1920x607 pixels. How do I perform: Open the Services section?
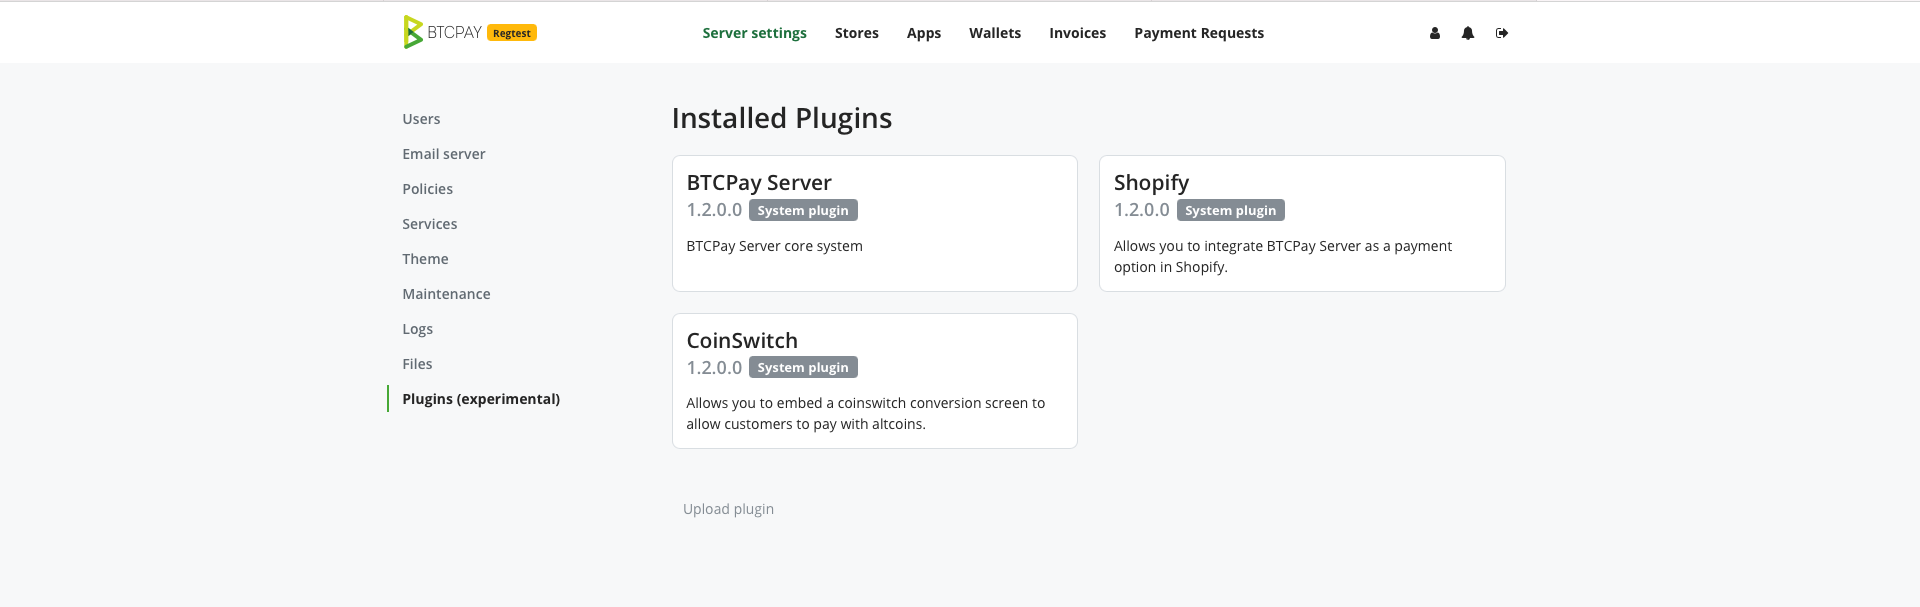[430, 224]
